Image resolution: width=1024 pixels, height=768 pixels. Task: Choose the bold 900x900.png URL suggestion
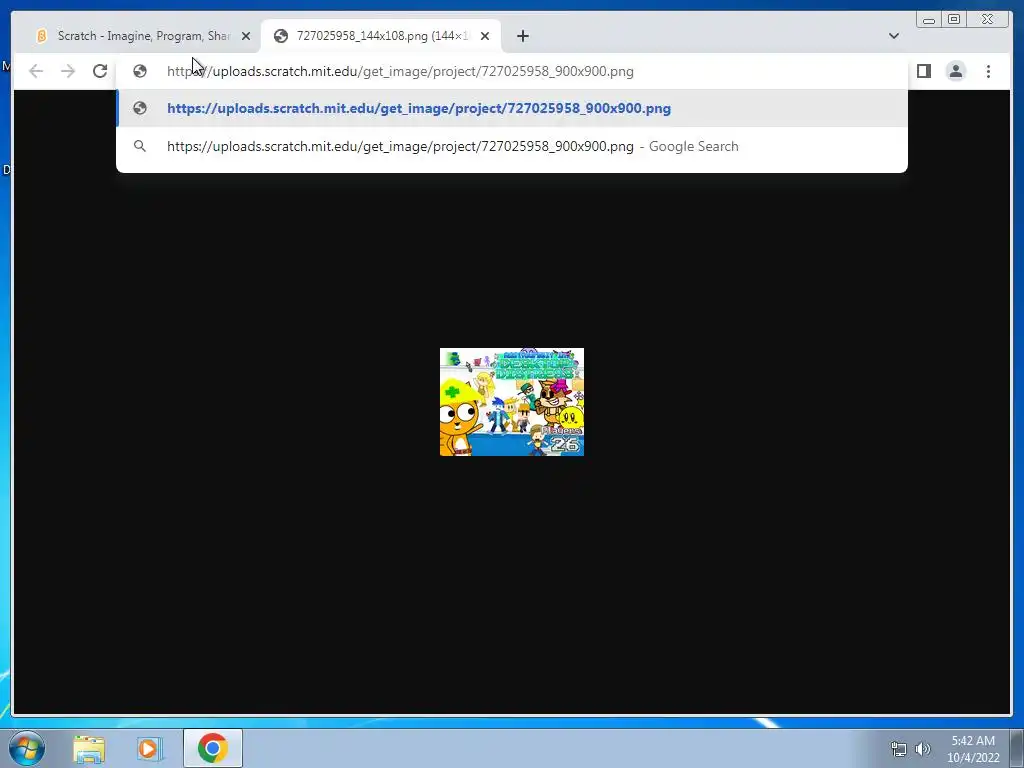[512, 108]
